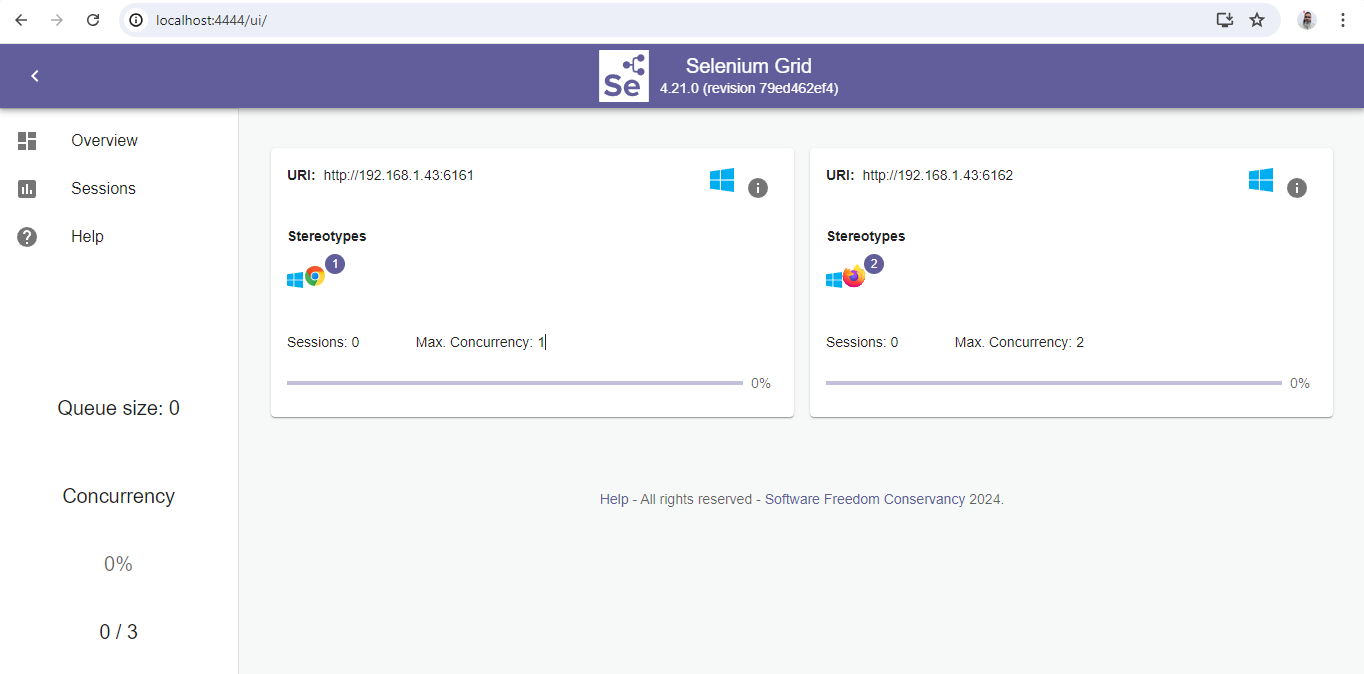The height and width of the screenshot is (674, 1364).
Task: Collapse the sidebar with the left chevron
Action: click(x=35, y=76)
